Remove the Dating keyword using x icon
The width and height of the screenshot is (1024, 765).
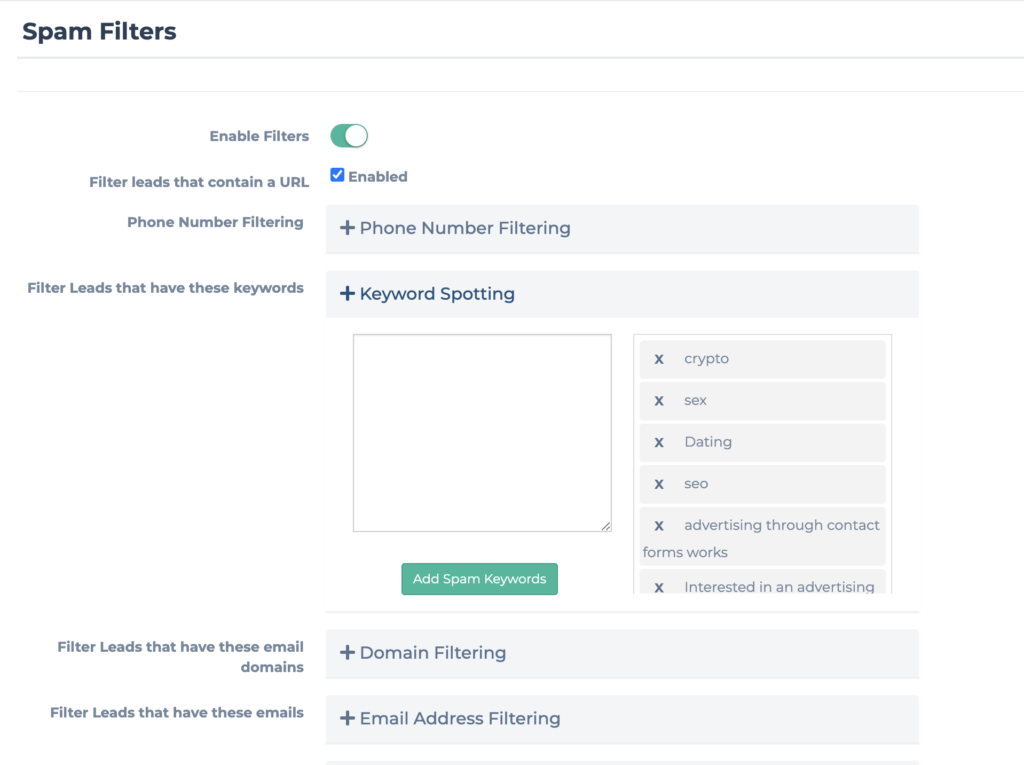[x=659, y=442]
